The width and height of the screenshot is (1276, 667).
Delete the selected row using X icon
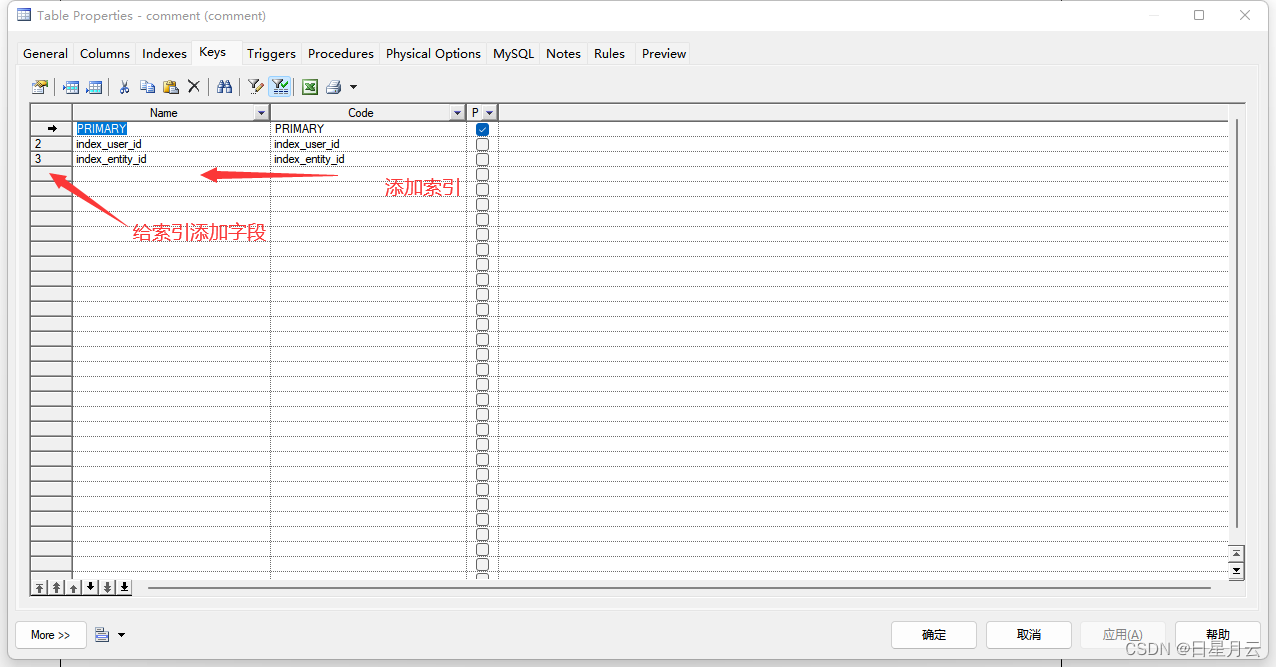click(194, 87)
